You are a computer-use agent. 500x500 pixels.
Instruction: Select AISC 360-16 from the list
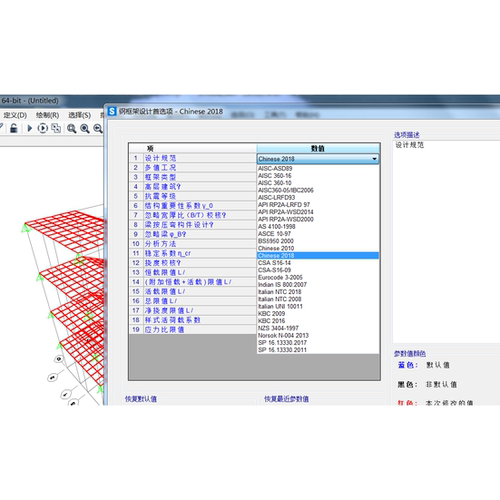coord(318,176)
